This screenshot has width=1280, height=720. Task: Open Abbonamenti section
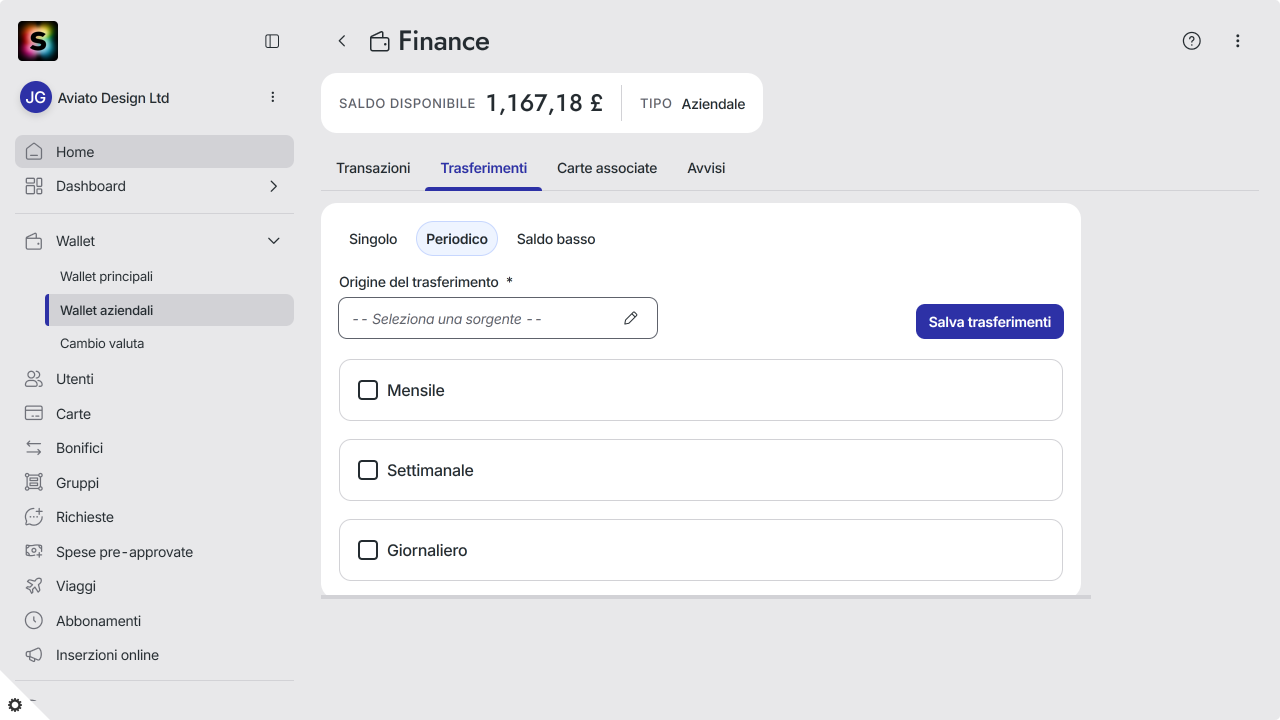(x=154, y=621)
